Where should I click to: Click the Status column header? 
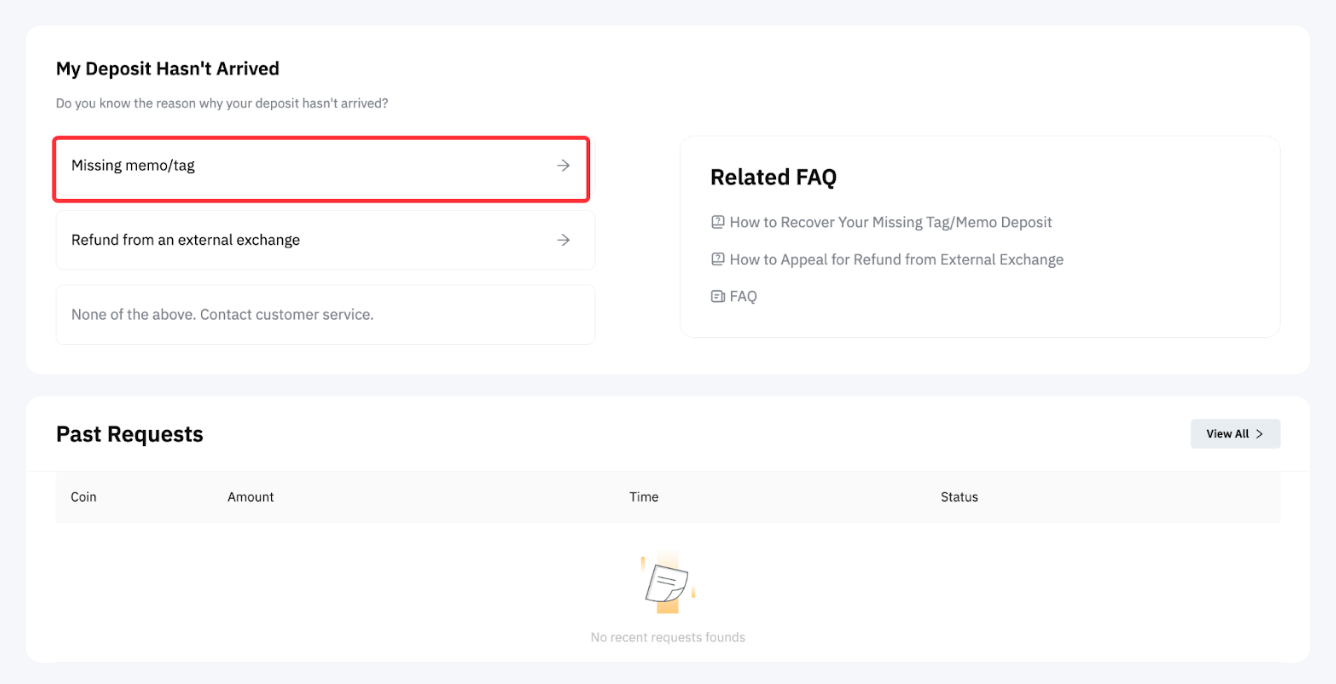(959, 497)
